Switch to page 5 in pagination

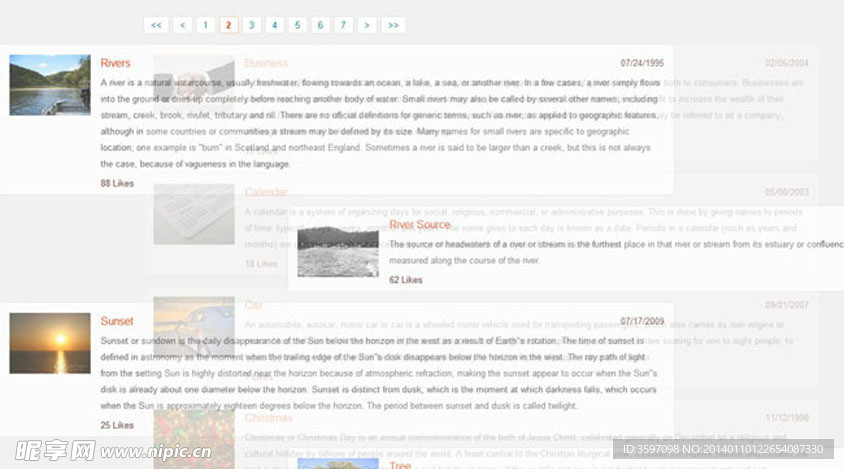(x=297, y=25)
